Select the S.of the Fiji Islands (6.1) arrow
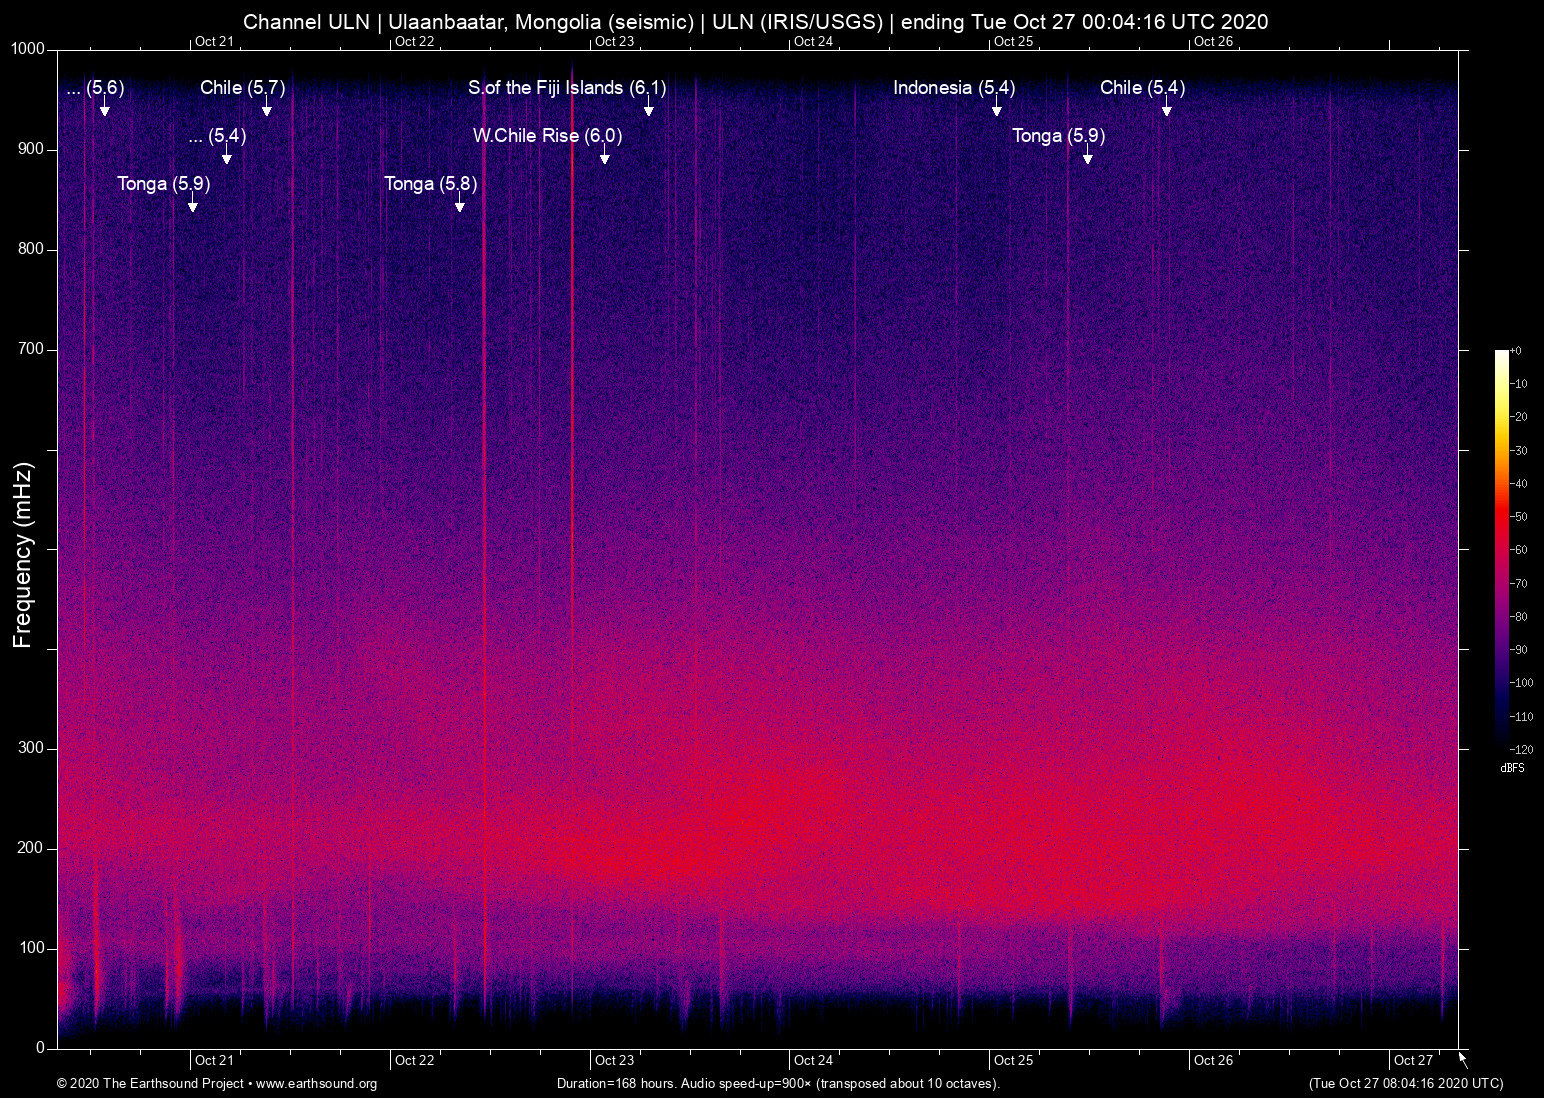The height and width of the screenshot is (1098, 1544). coord(648,108)
